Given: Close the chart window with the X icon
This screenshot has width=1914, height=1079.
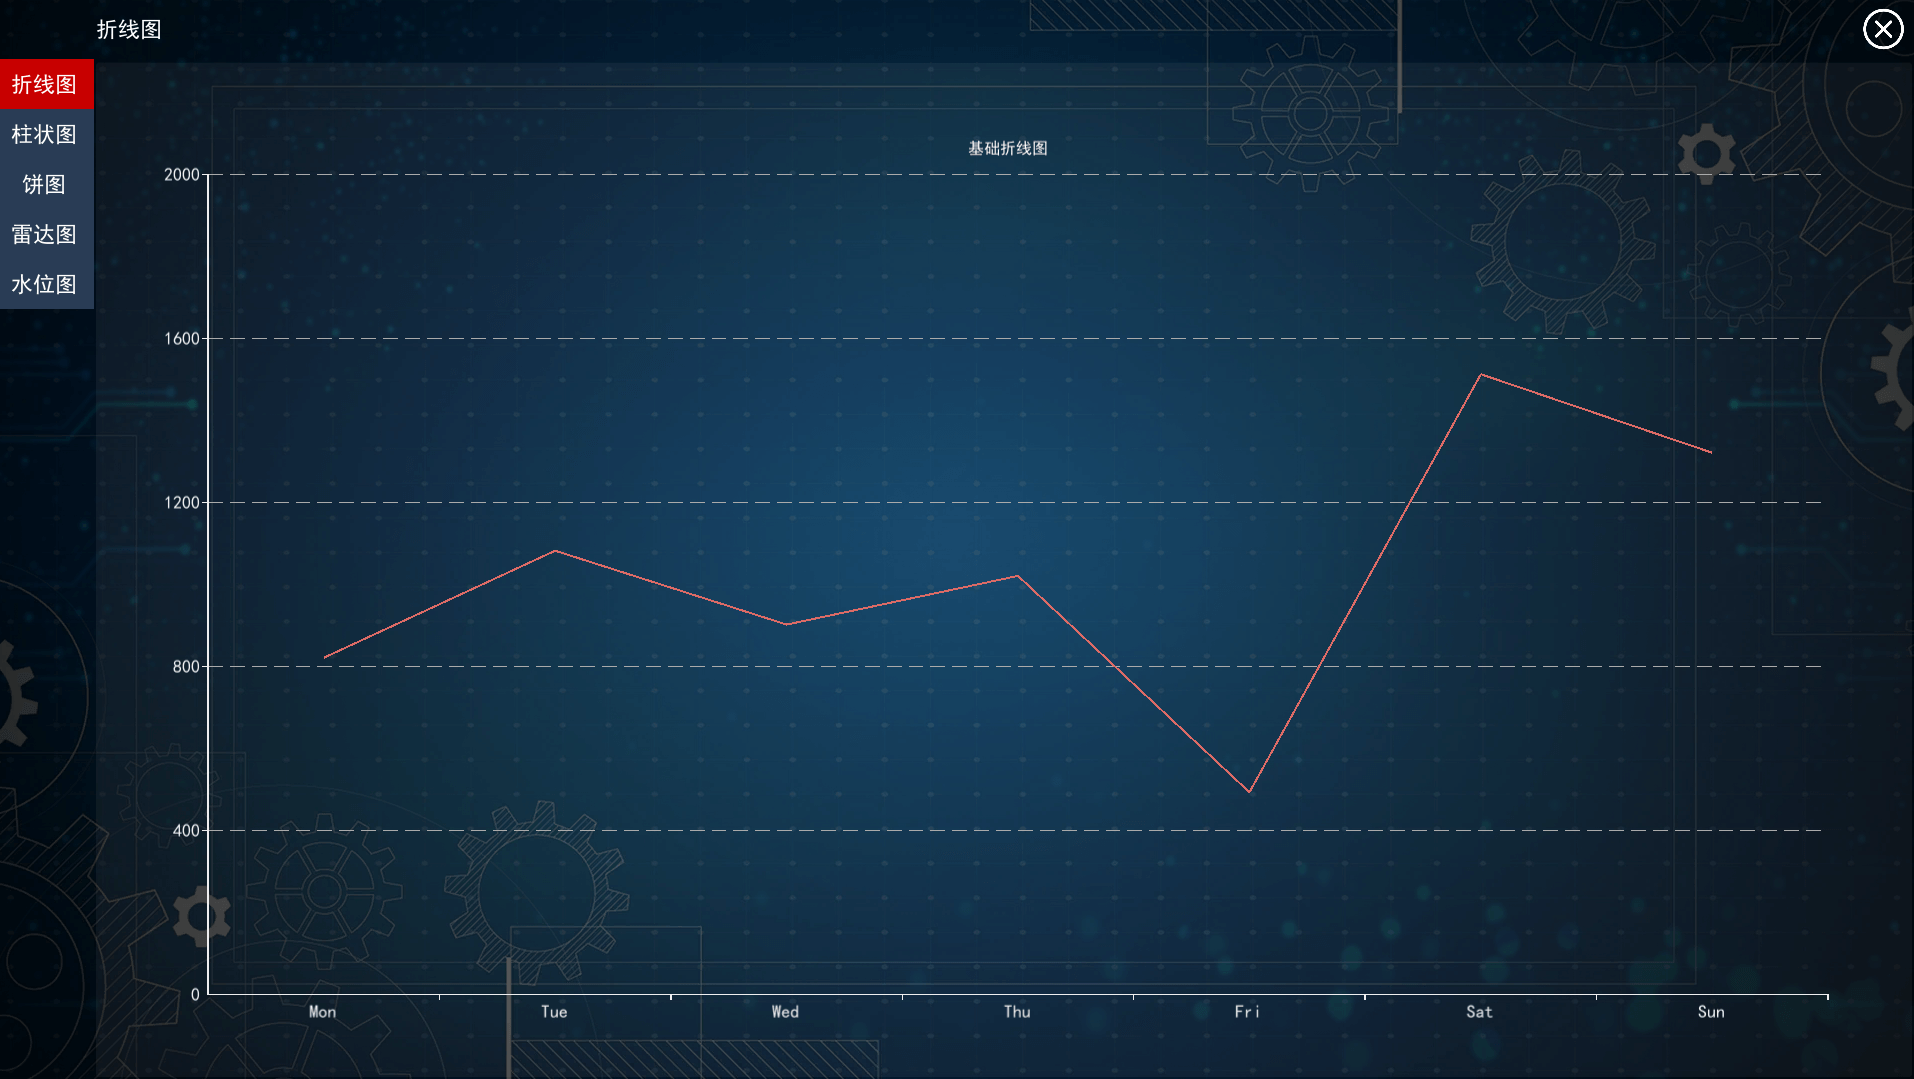Looking at the screenshot, I should coord(1883,29).
